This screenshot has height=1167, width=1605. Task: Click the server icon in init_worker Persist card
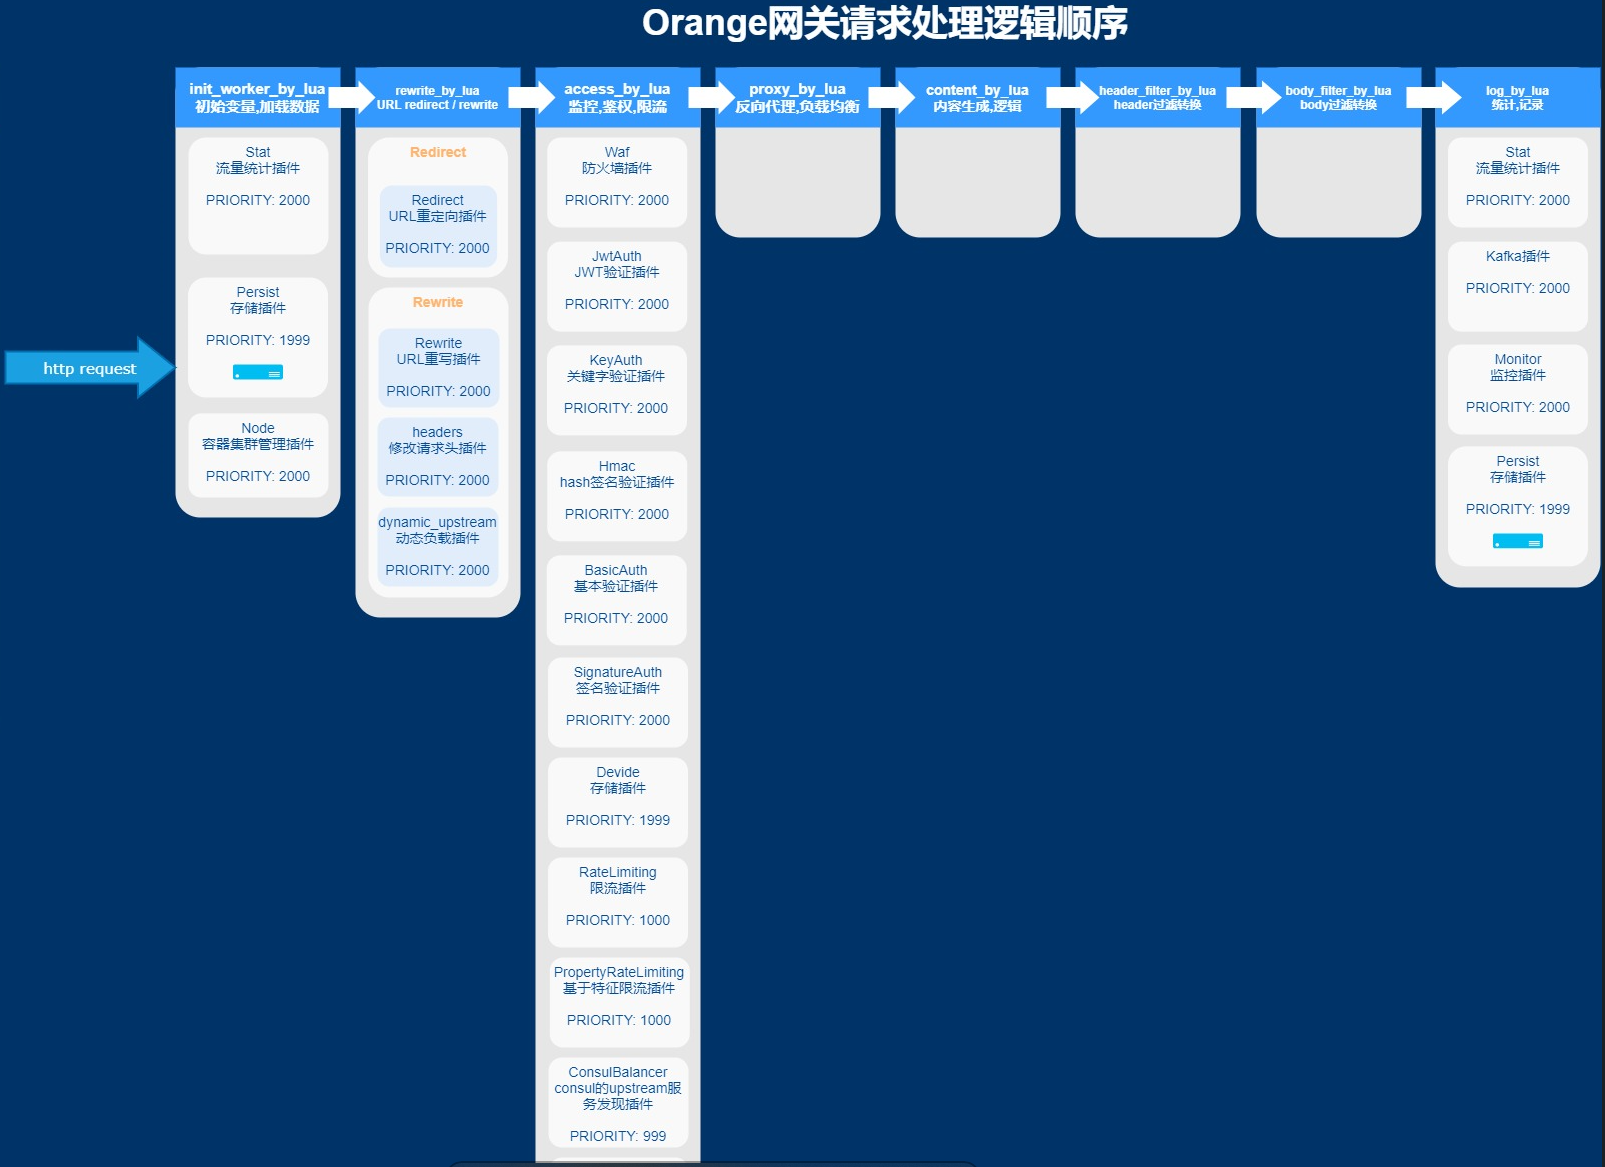coord(258,372)
